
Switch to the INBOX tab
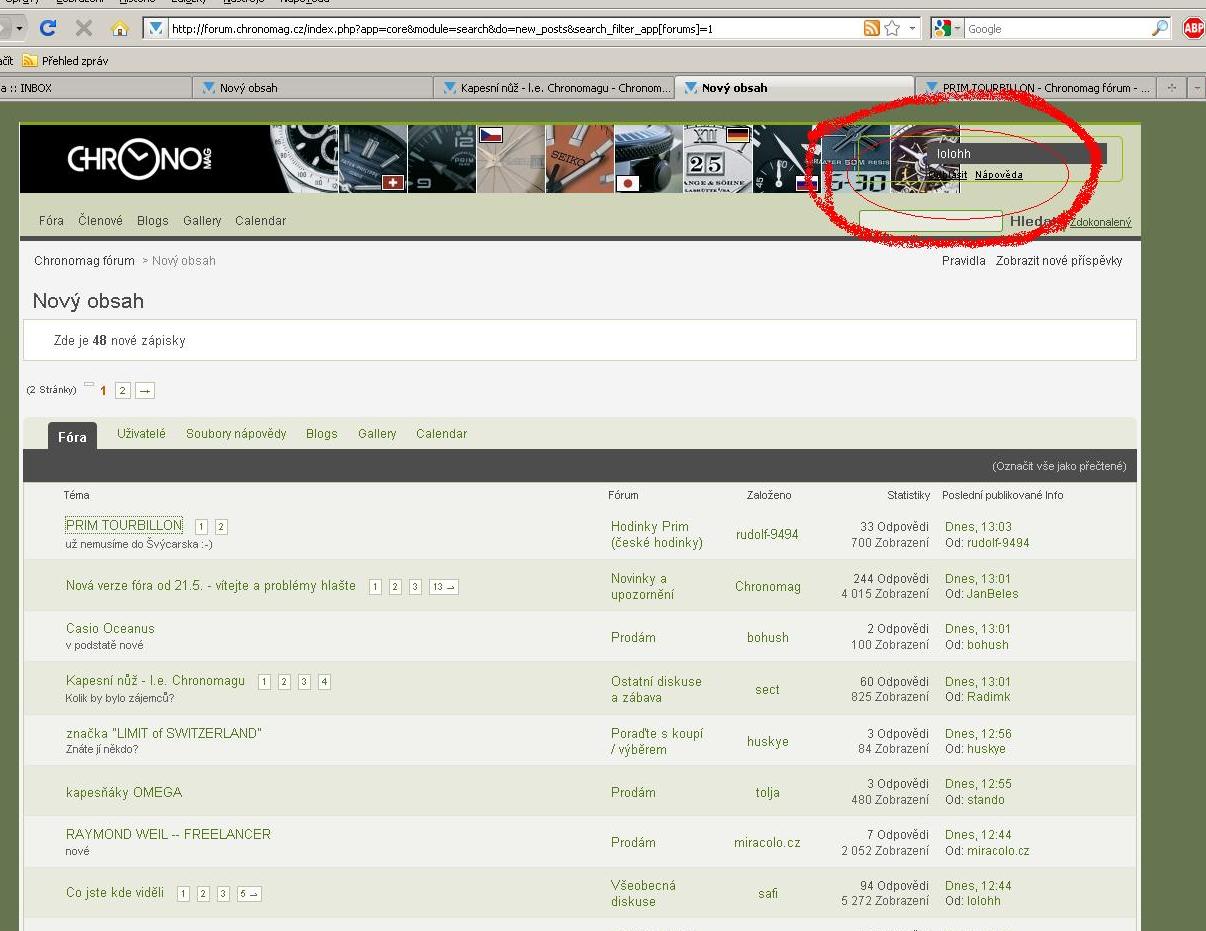tap(95, 88)
